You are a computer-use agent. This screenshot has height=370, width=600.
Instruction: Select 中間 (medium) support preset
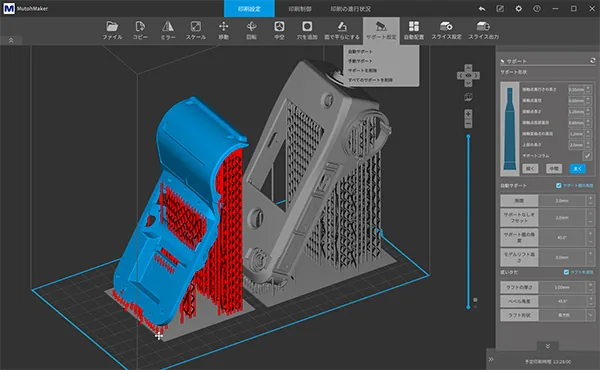pos(554,168)
